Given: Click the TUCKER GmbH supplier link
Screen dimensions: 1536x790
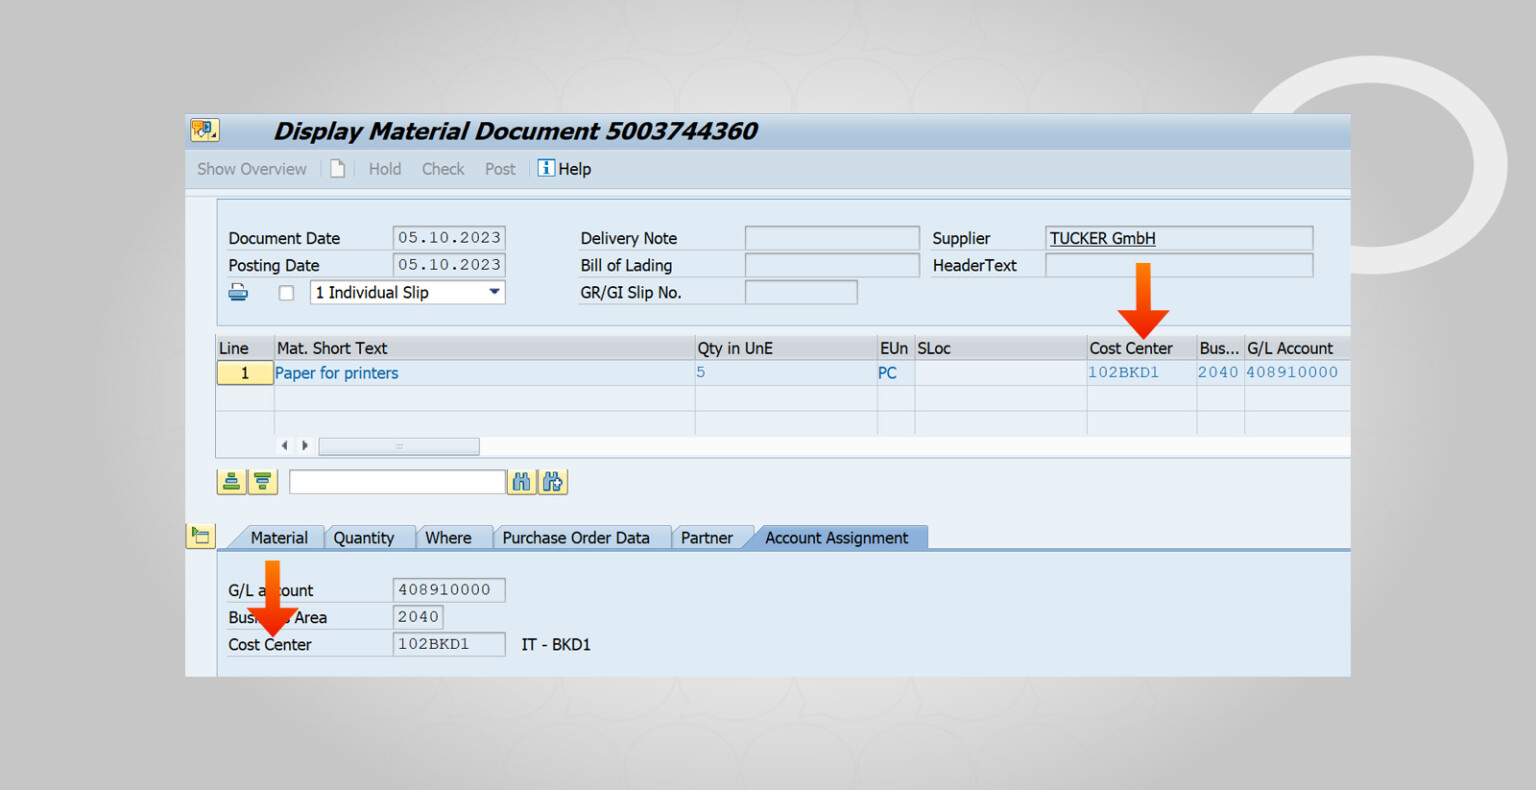Looking at the screenshot, I should pyautogui.click(x=1102, y=238).
